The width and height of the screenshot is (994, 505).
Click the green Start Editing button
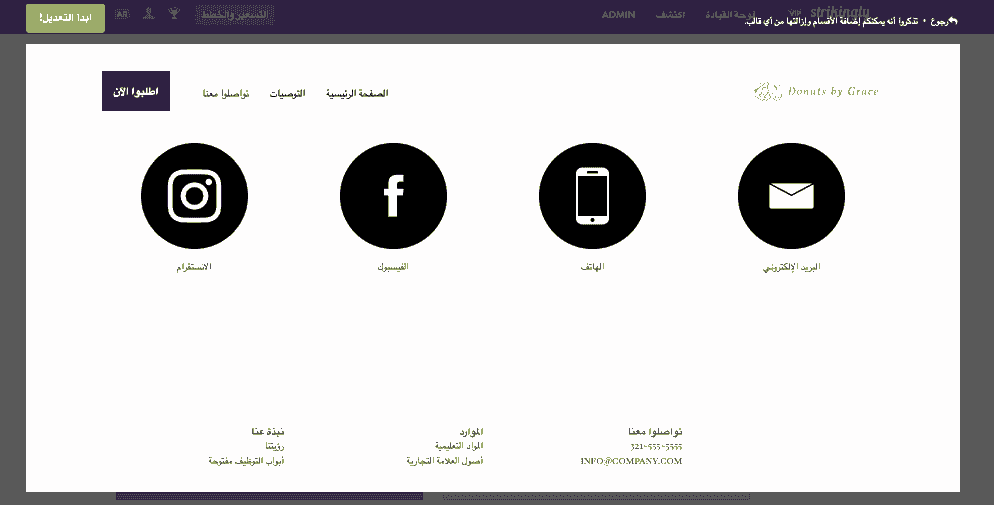[65, 18]
